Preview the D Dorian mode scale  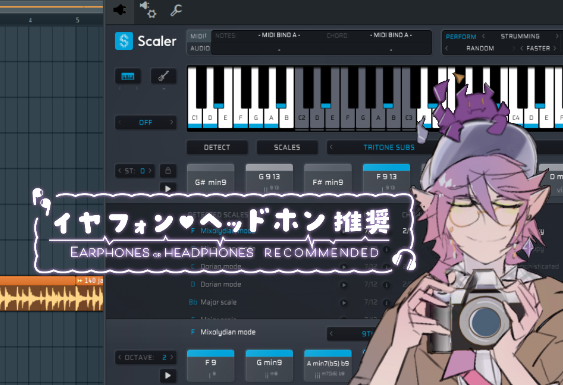[344, 285]
